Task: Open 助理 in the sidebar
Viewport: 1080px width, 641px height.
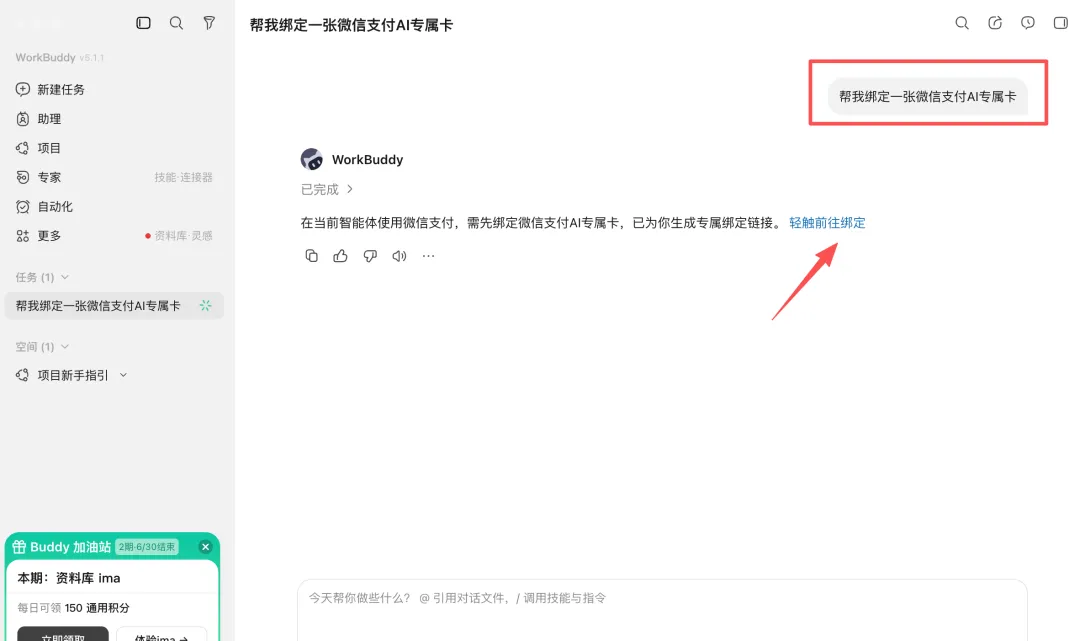Action: [49, 119]
